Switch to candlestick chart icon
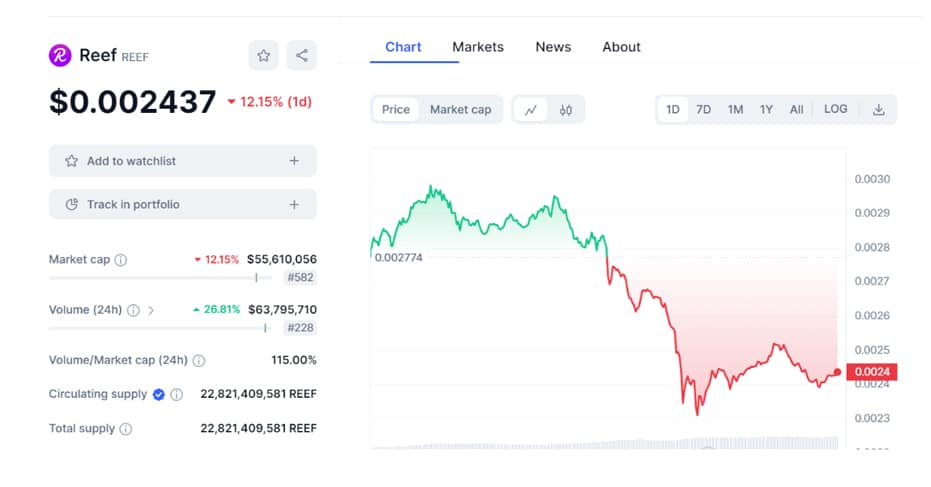Screen dimensions: 931x487 [x=565, y=110]
